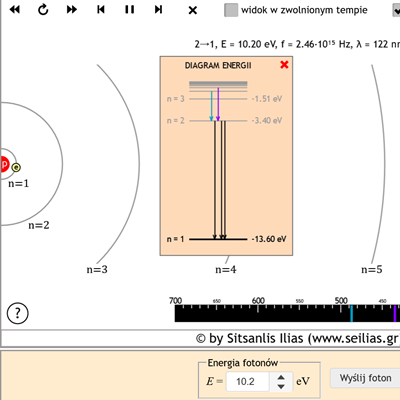The width and height of the screenshot is (400, 400).
Task: Click the photon energy input field
Action: tap(247, 382)
